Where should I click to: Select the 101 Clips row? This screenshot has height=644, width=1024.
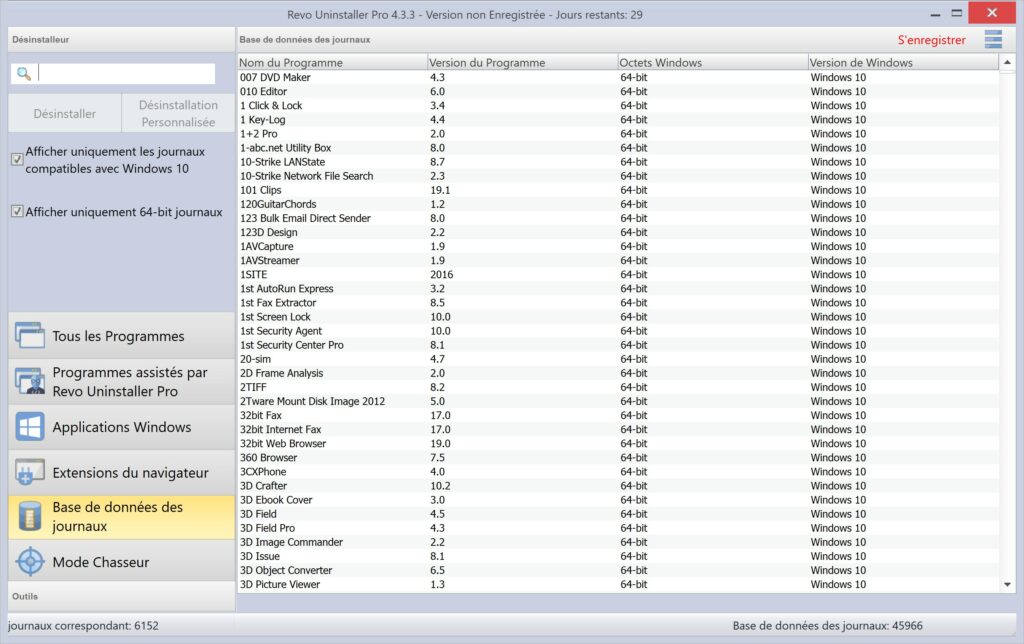[618, 190]
